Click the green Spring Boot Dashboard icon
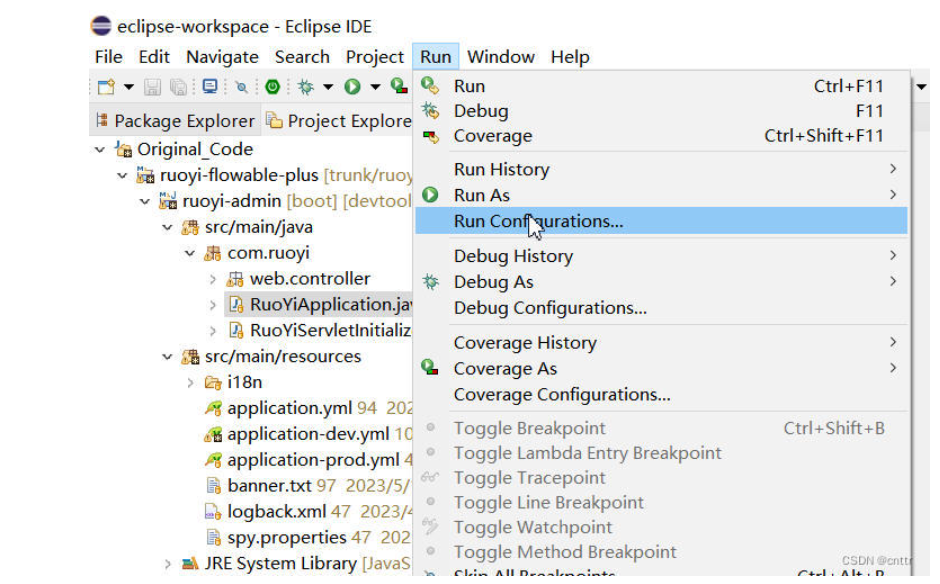This screenshot has height=584, width=940. point(273,87)
